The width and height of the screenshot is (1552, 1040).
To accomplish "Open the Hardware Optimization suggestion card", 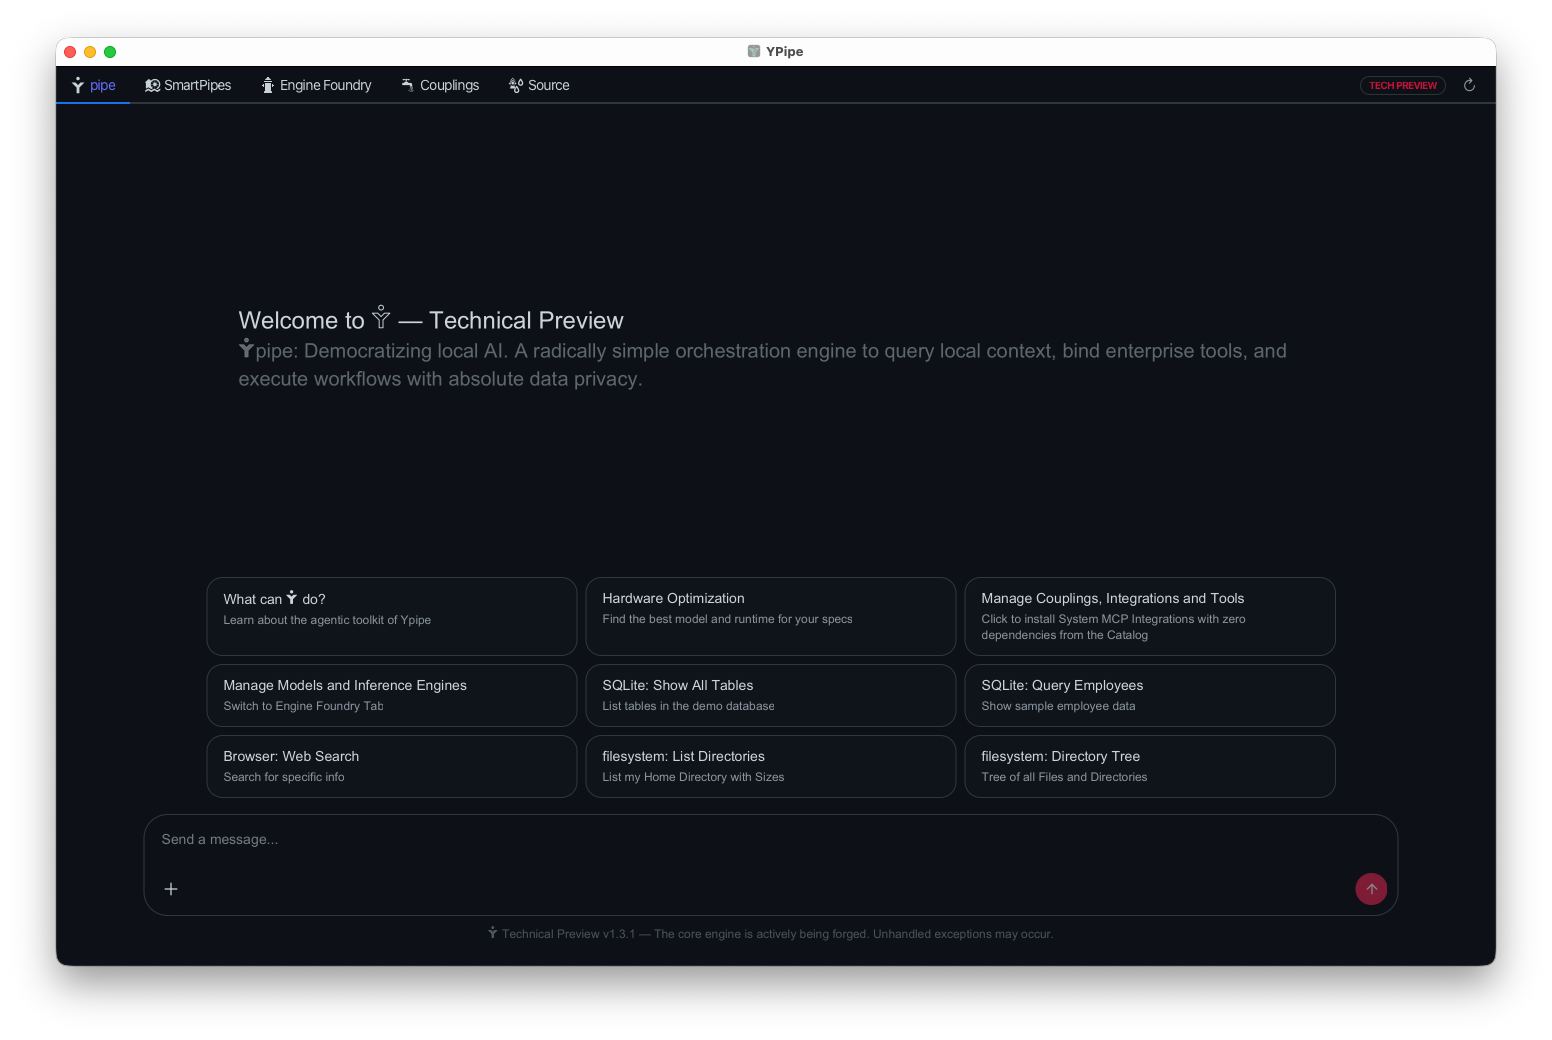I will tap(770, 616).
